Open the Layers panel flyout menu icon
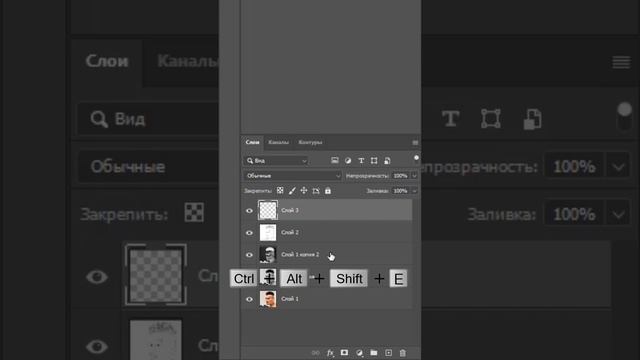The height and width of the screenshot is (360, 640). pyautogui.click(x=415, y=142)
